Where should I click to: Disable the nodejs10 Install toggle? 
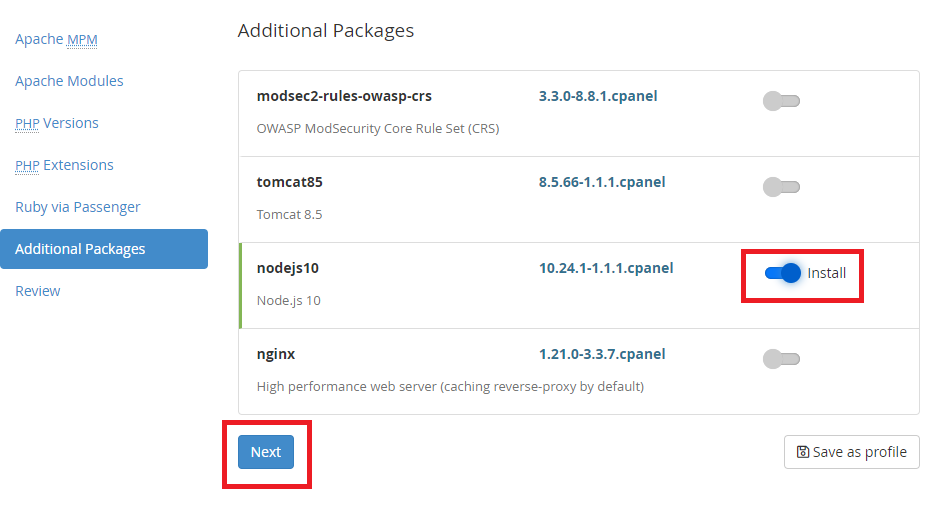(783, 273)
